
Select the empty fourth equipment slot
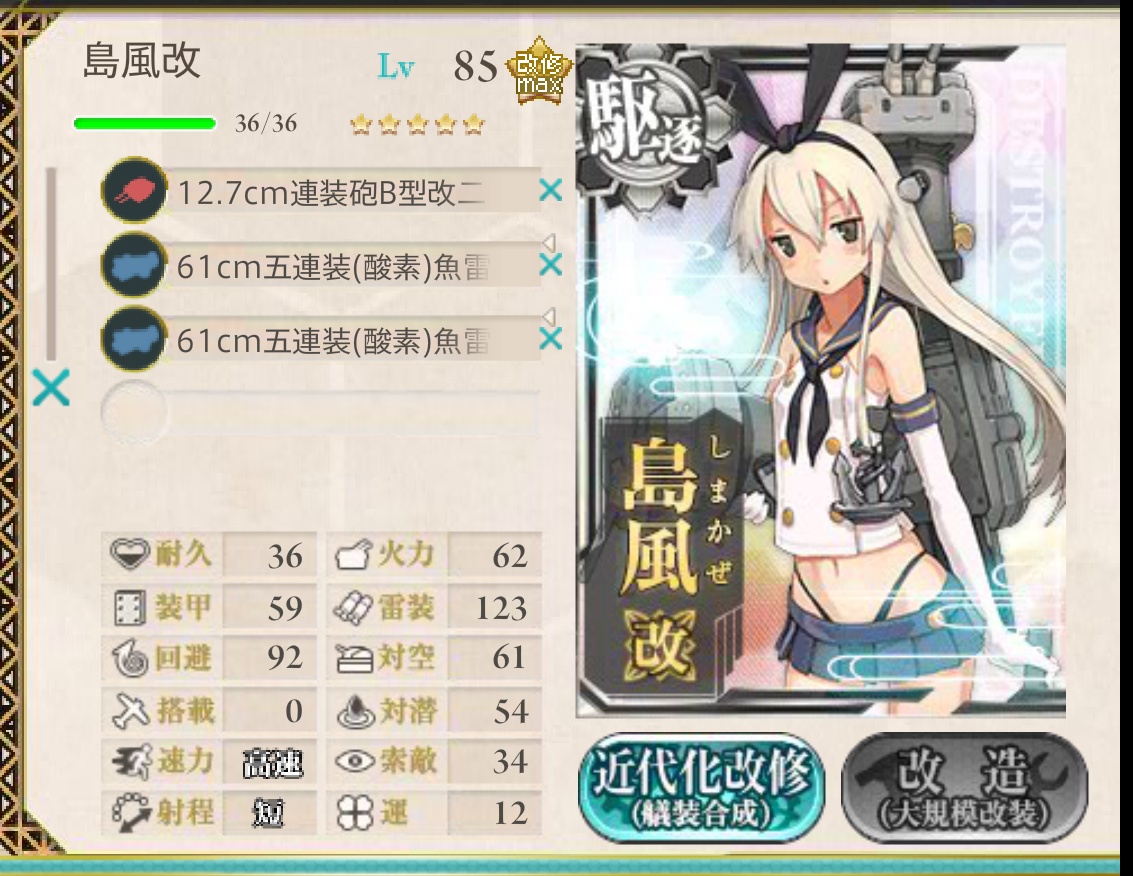coord(322,413)
